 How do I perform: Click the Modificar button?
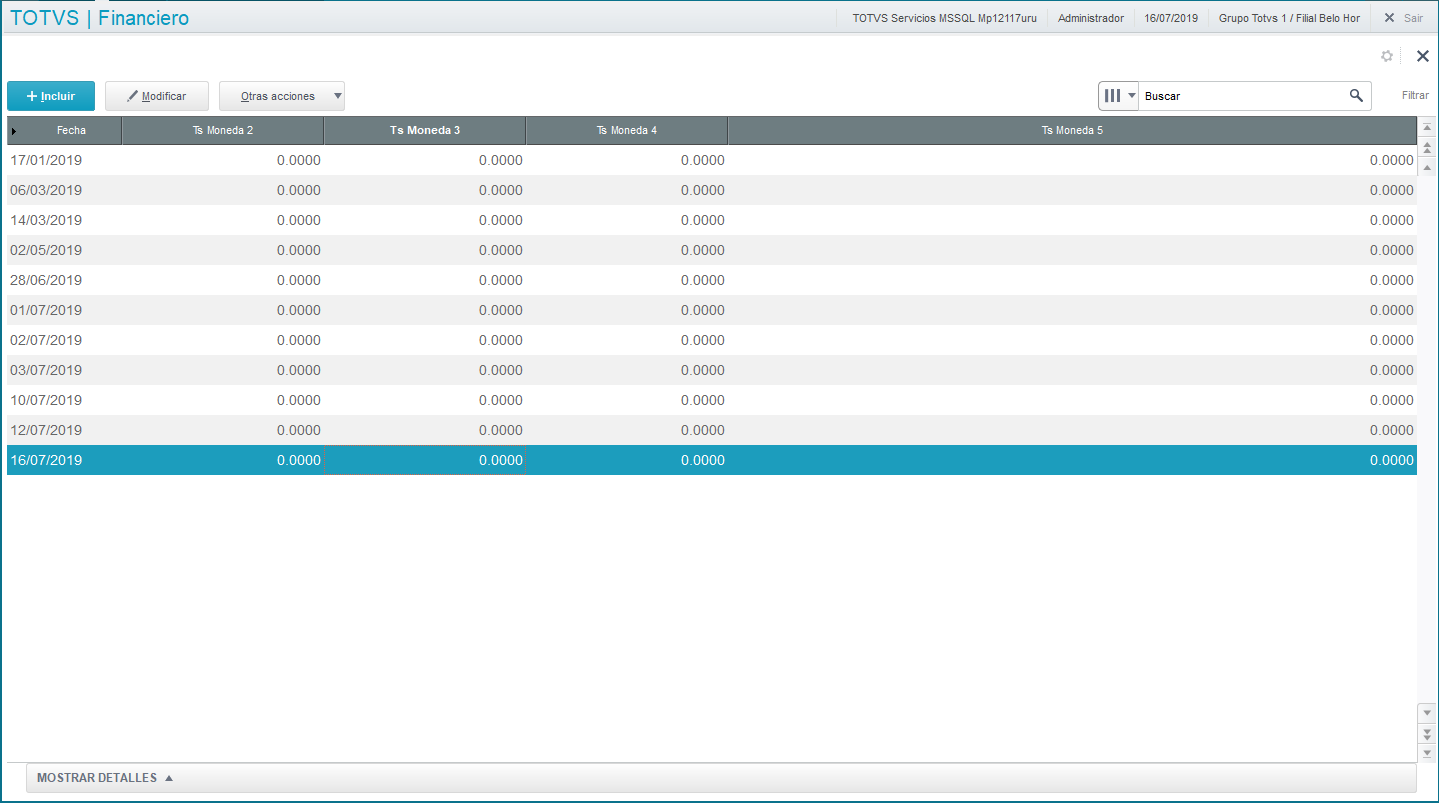[157, 96]
